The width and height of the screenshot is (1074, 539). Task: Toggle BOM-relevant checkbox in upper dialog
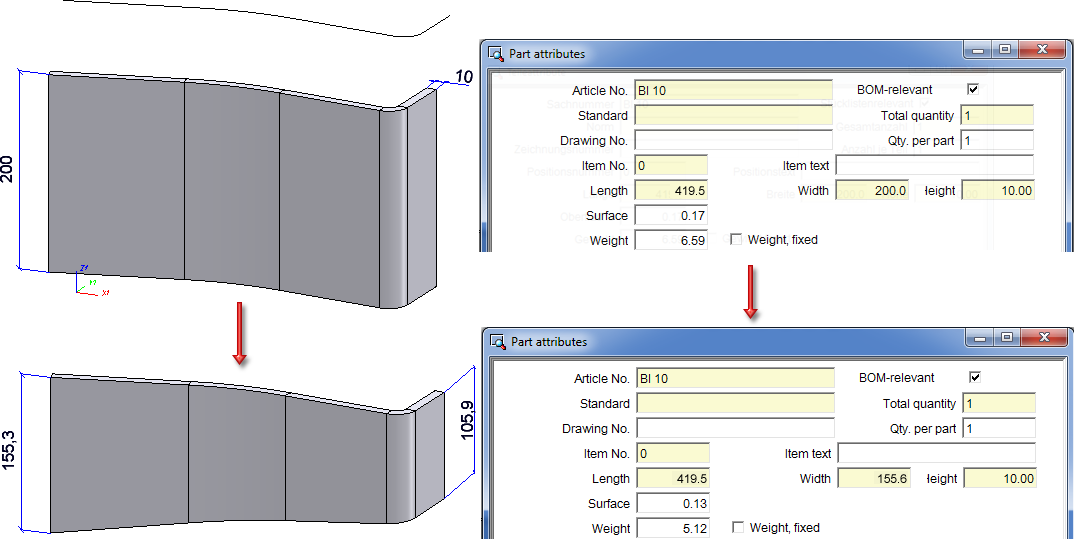(973, 90)
